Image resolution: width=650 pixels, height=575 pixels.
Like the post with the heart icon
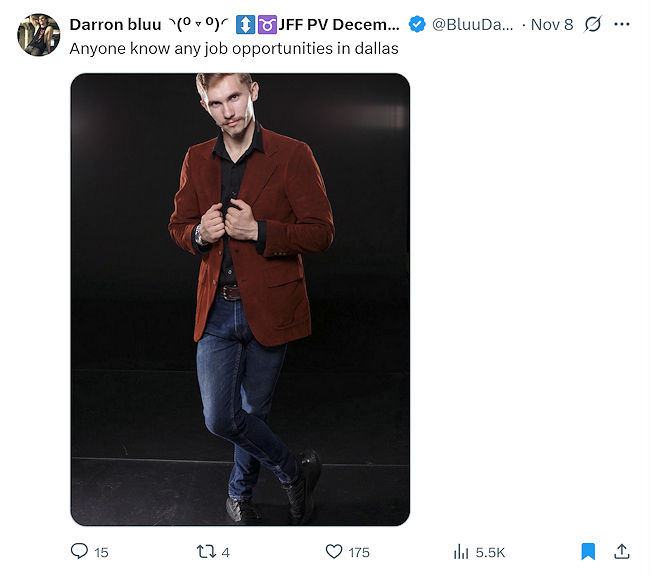pos(334,551)
